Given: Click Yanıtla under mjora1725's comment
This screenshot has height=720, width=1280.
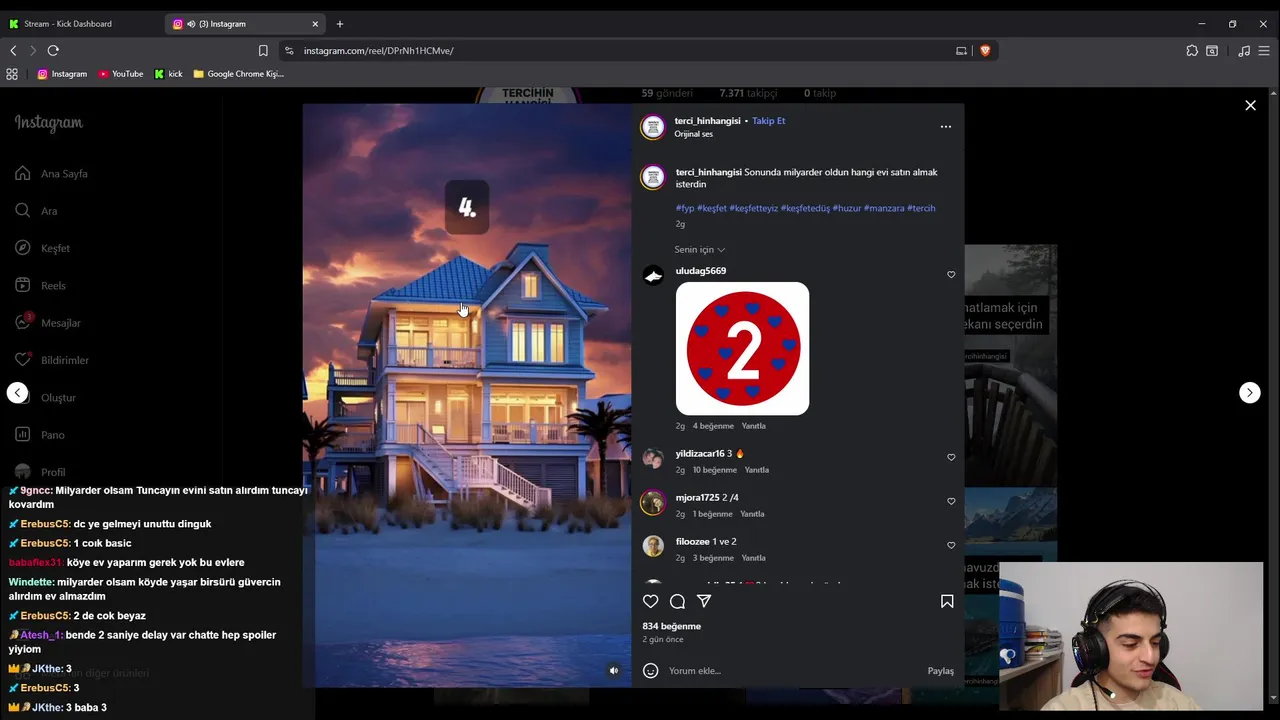Looking at the screenshot, I should (752, 514).
